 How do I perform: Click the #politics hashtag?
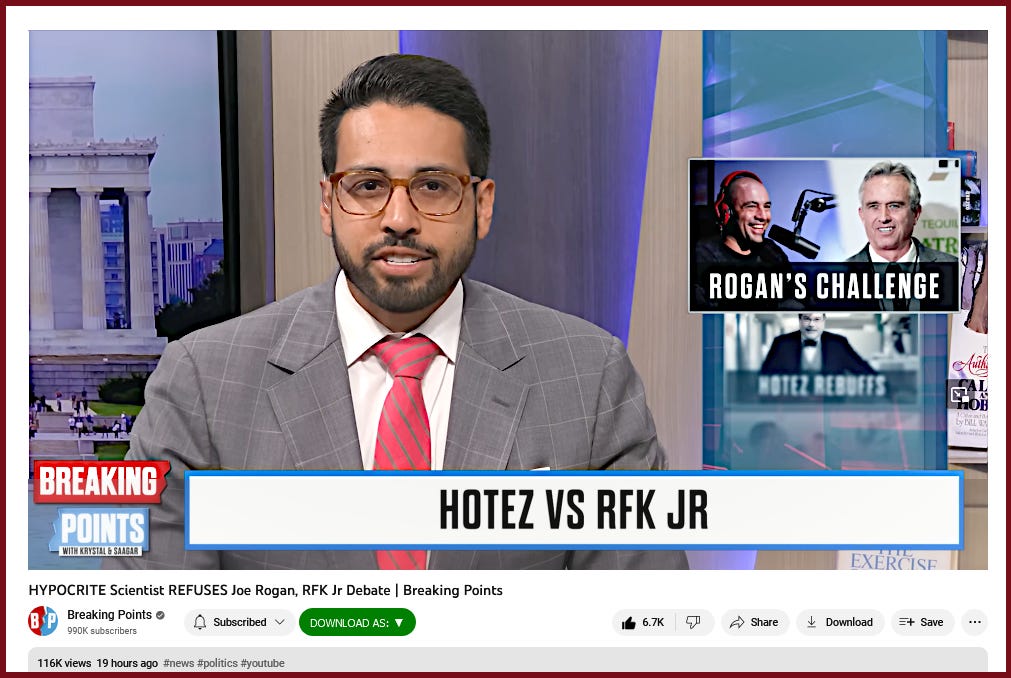pos(217,663)
